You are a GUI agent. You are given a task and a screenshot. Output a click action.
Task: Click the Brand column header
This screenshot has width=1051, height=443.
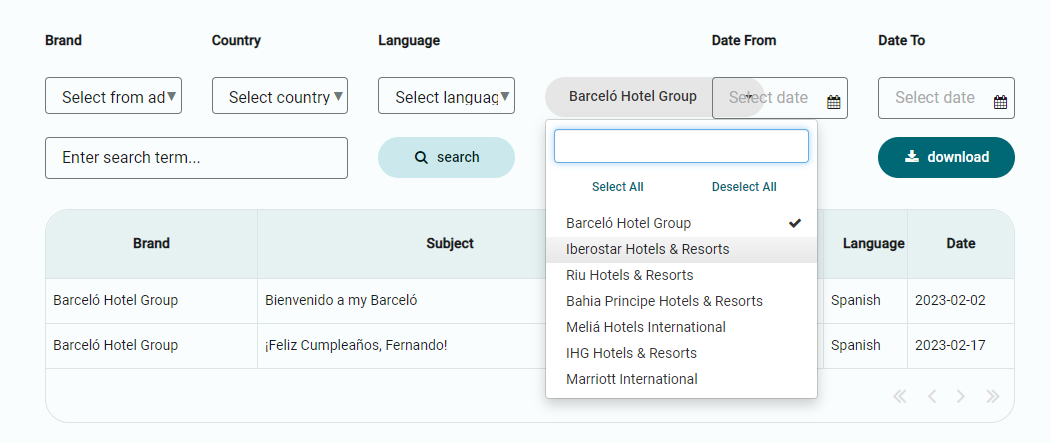(x=151, y=243)
